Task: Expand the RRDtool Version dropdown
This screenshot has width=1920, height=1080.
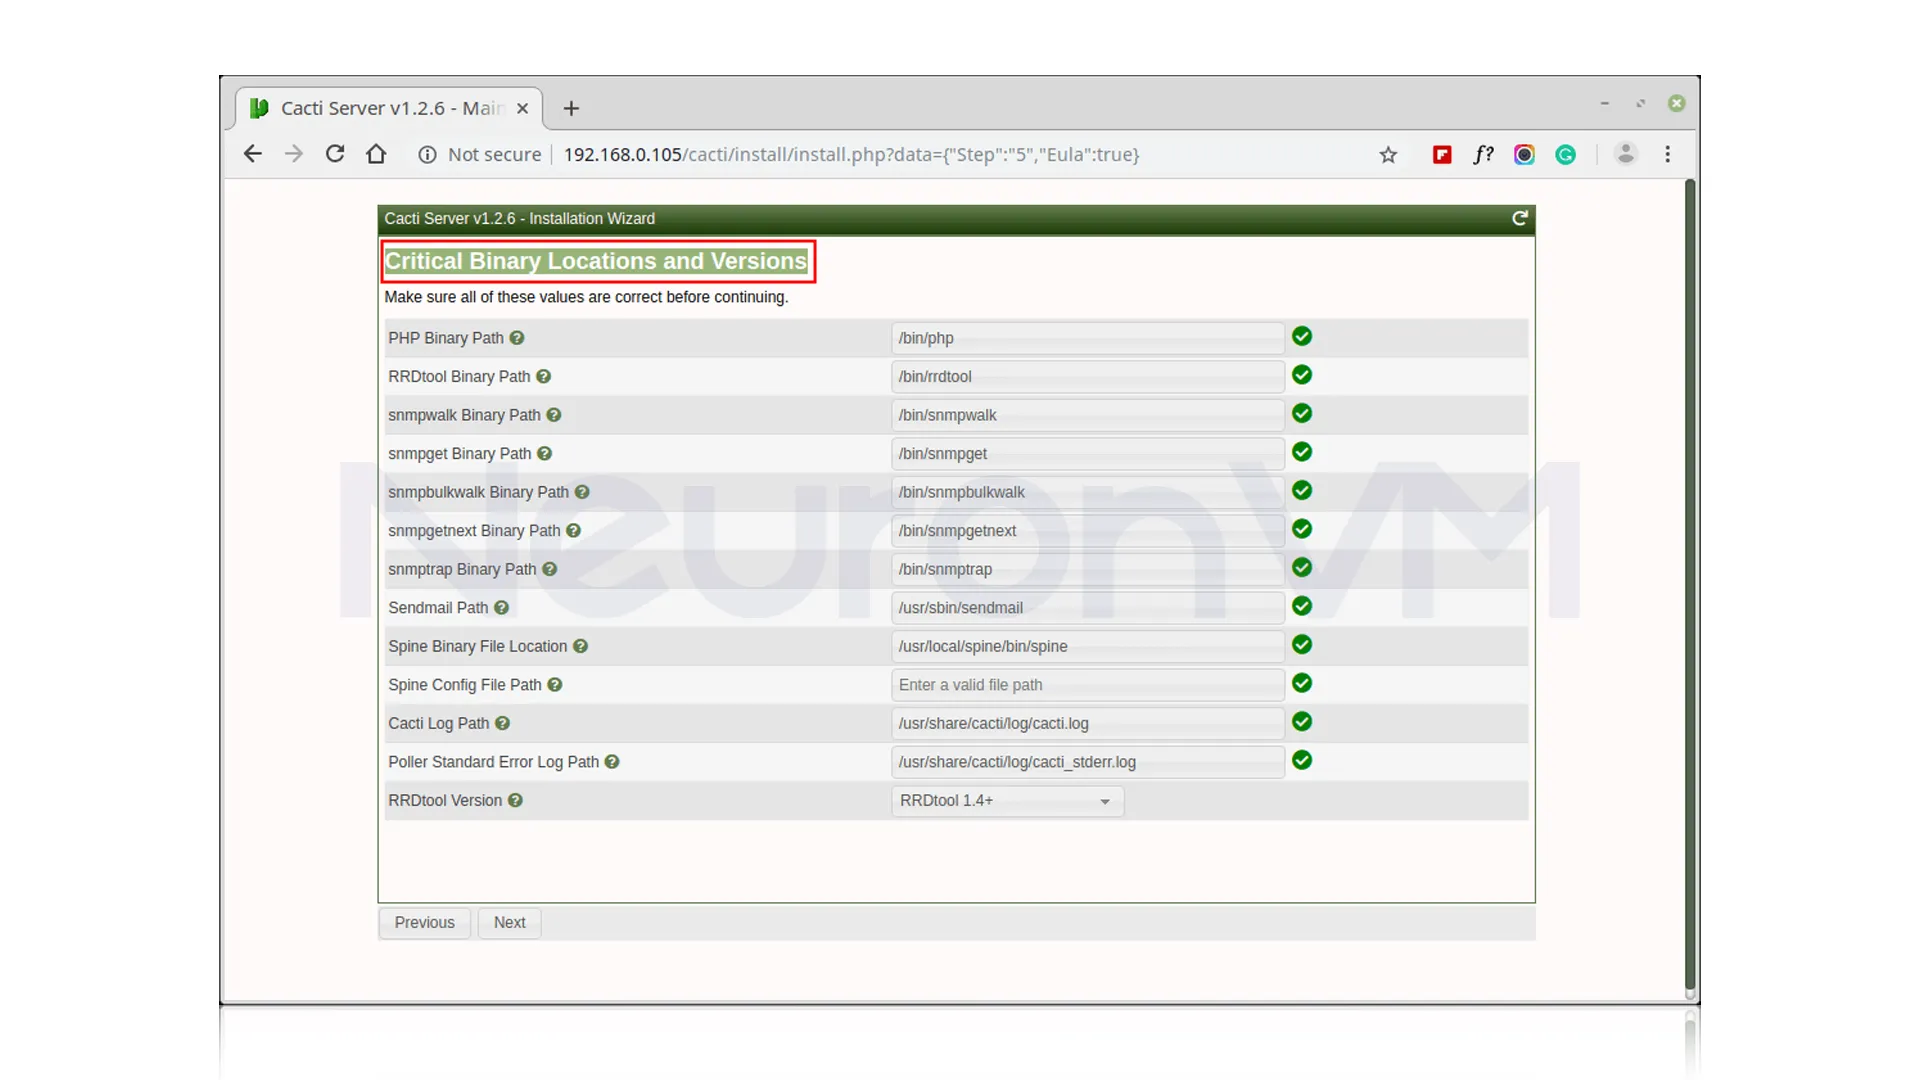Action: pos(1007,801)
